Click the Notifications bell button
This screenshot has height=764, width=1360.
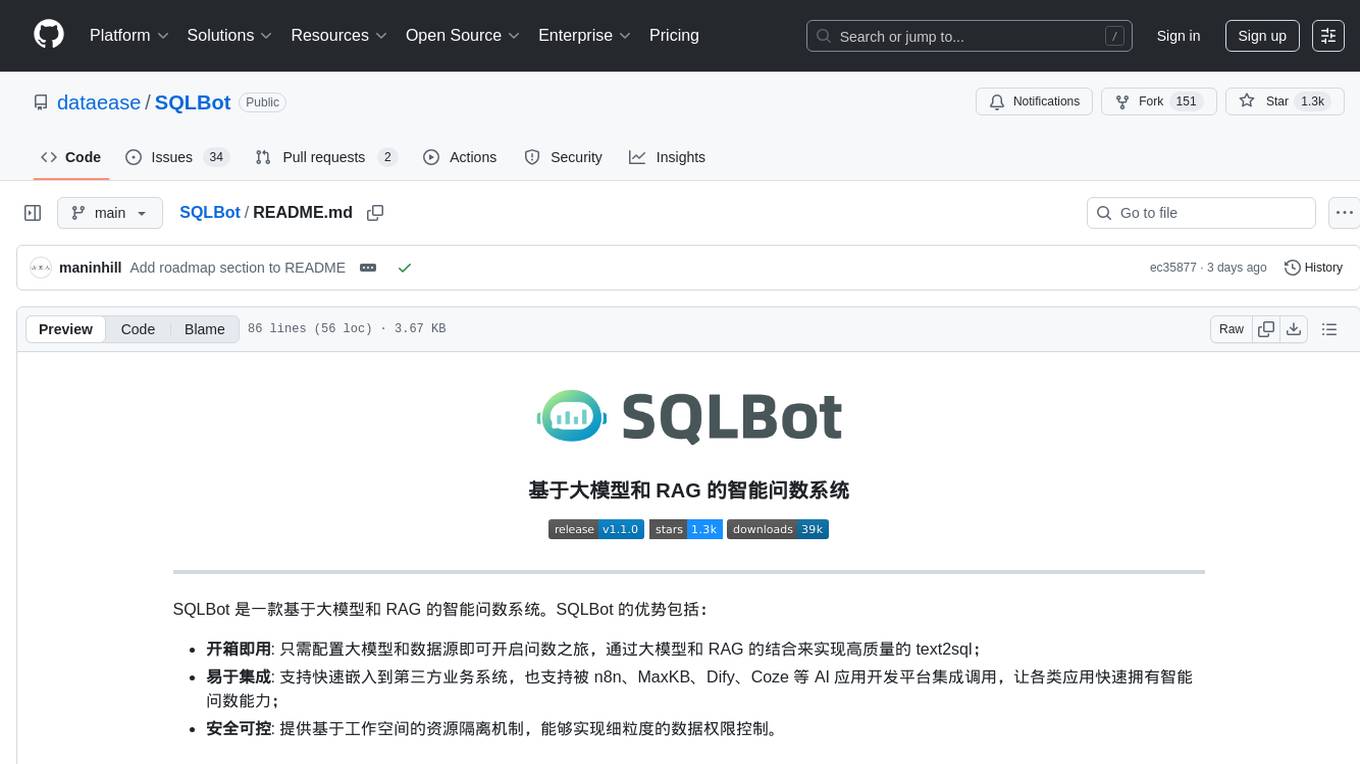[x=1034, y=102]
